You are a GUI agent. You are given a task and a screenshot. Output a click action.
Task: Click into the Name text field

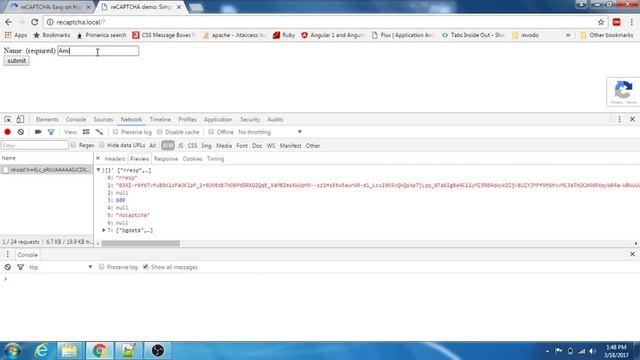(x=98, y=51)
